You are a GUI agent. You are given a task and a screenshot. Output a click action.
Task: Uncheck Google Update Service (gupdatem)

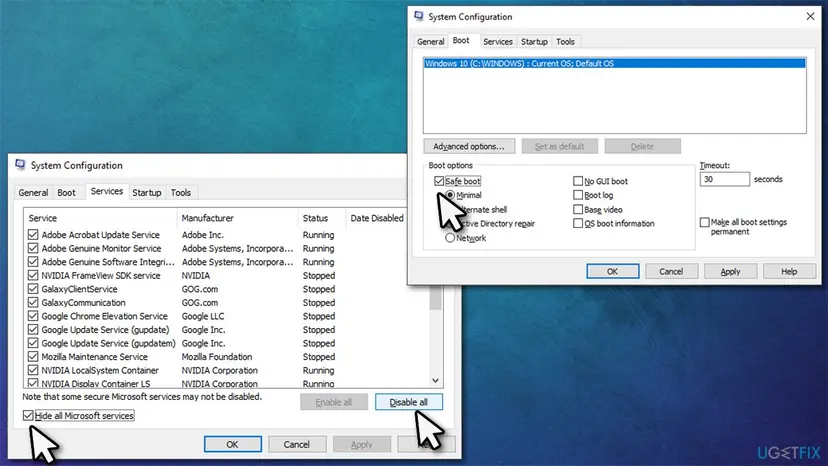(33, 343)
